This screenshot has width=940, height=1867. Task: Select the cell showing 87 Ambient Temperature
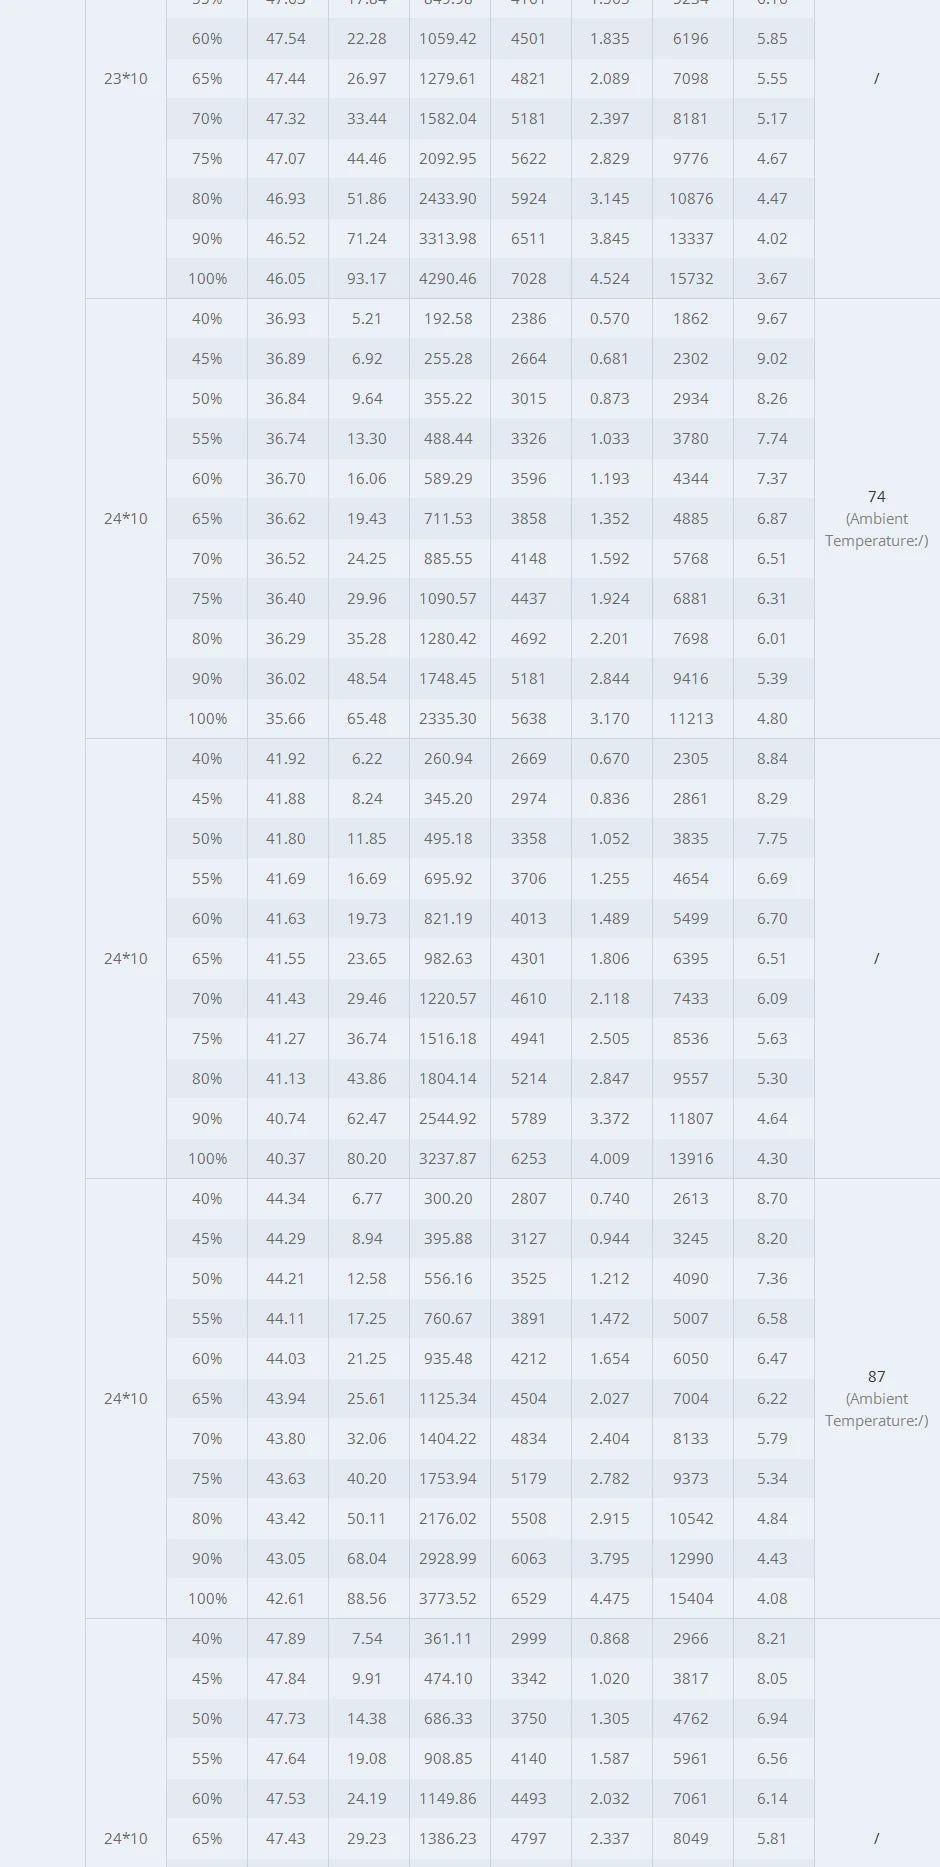coord(876,1398)
